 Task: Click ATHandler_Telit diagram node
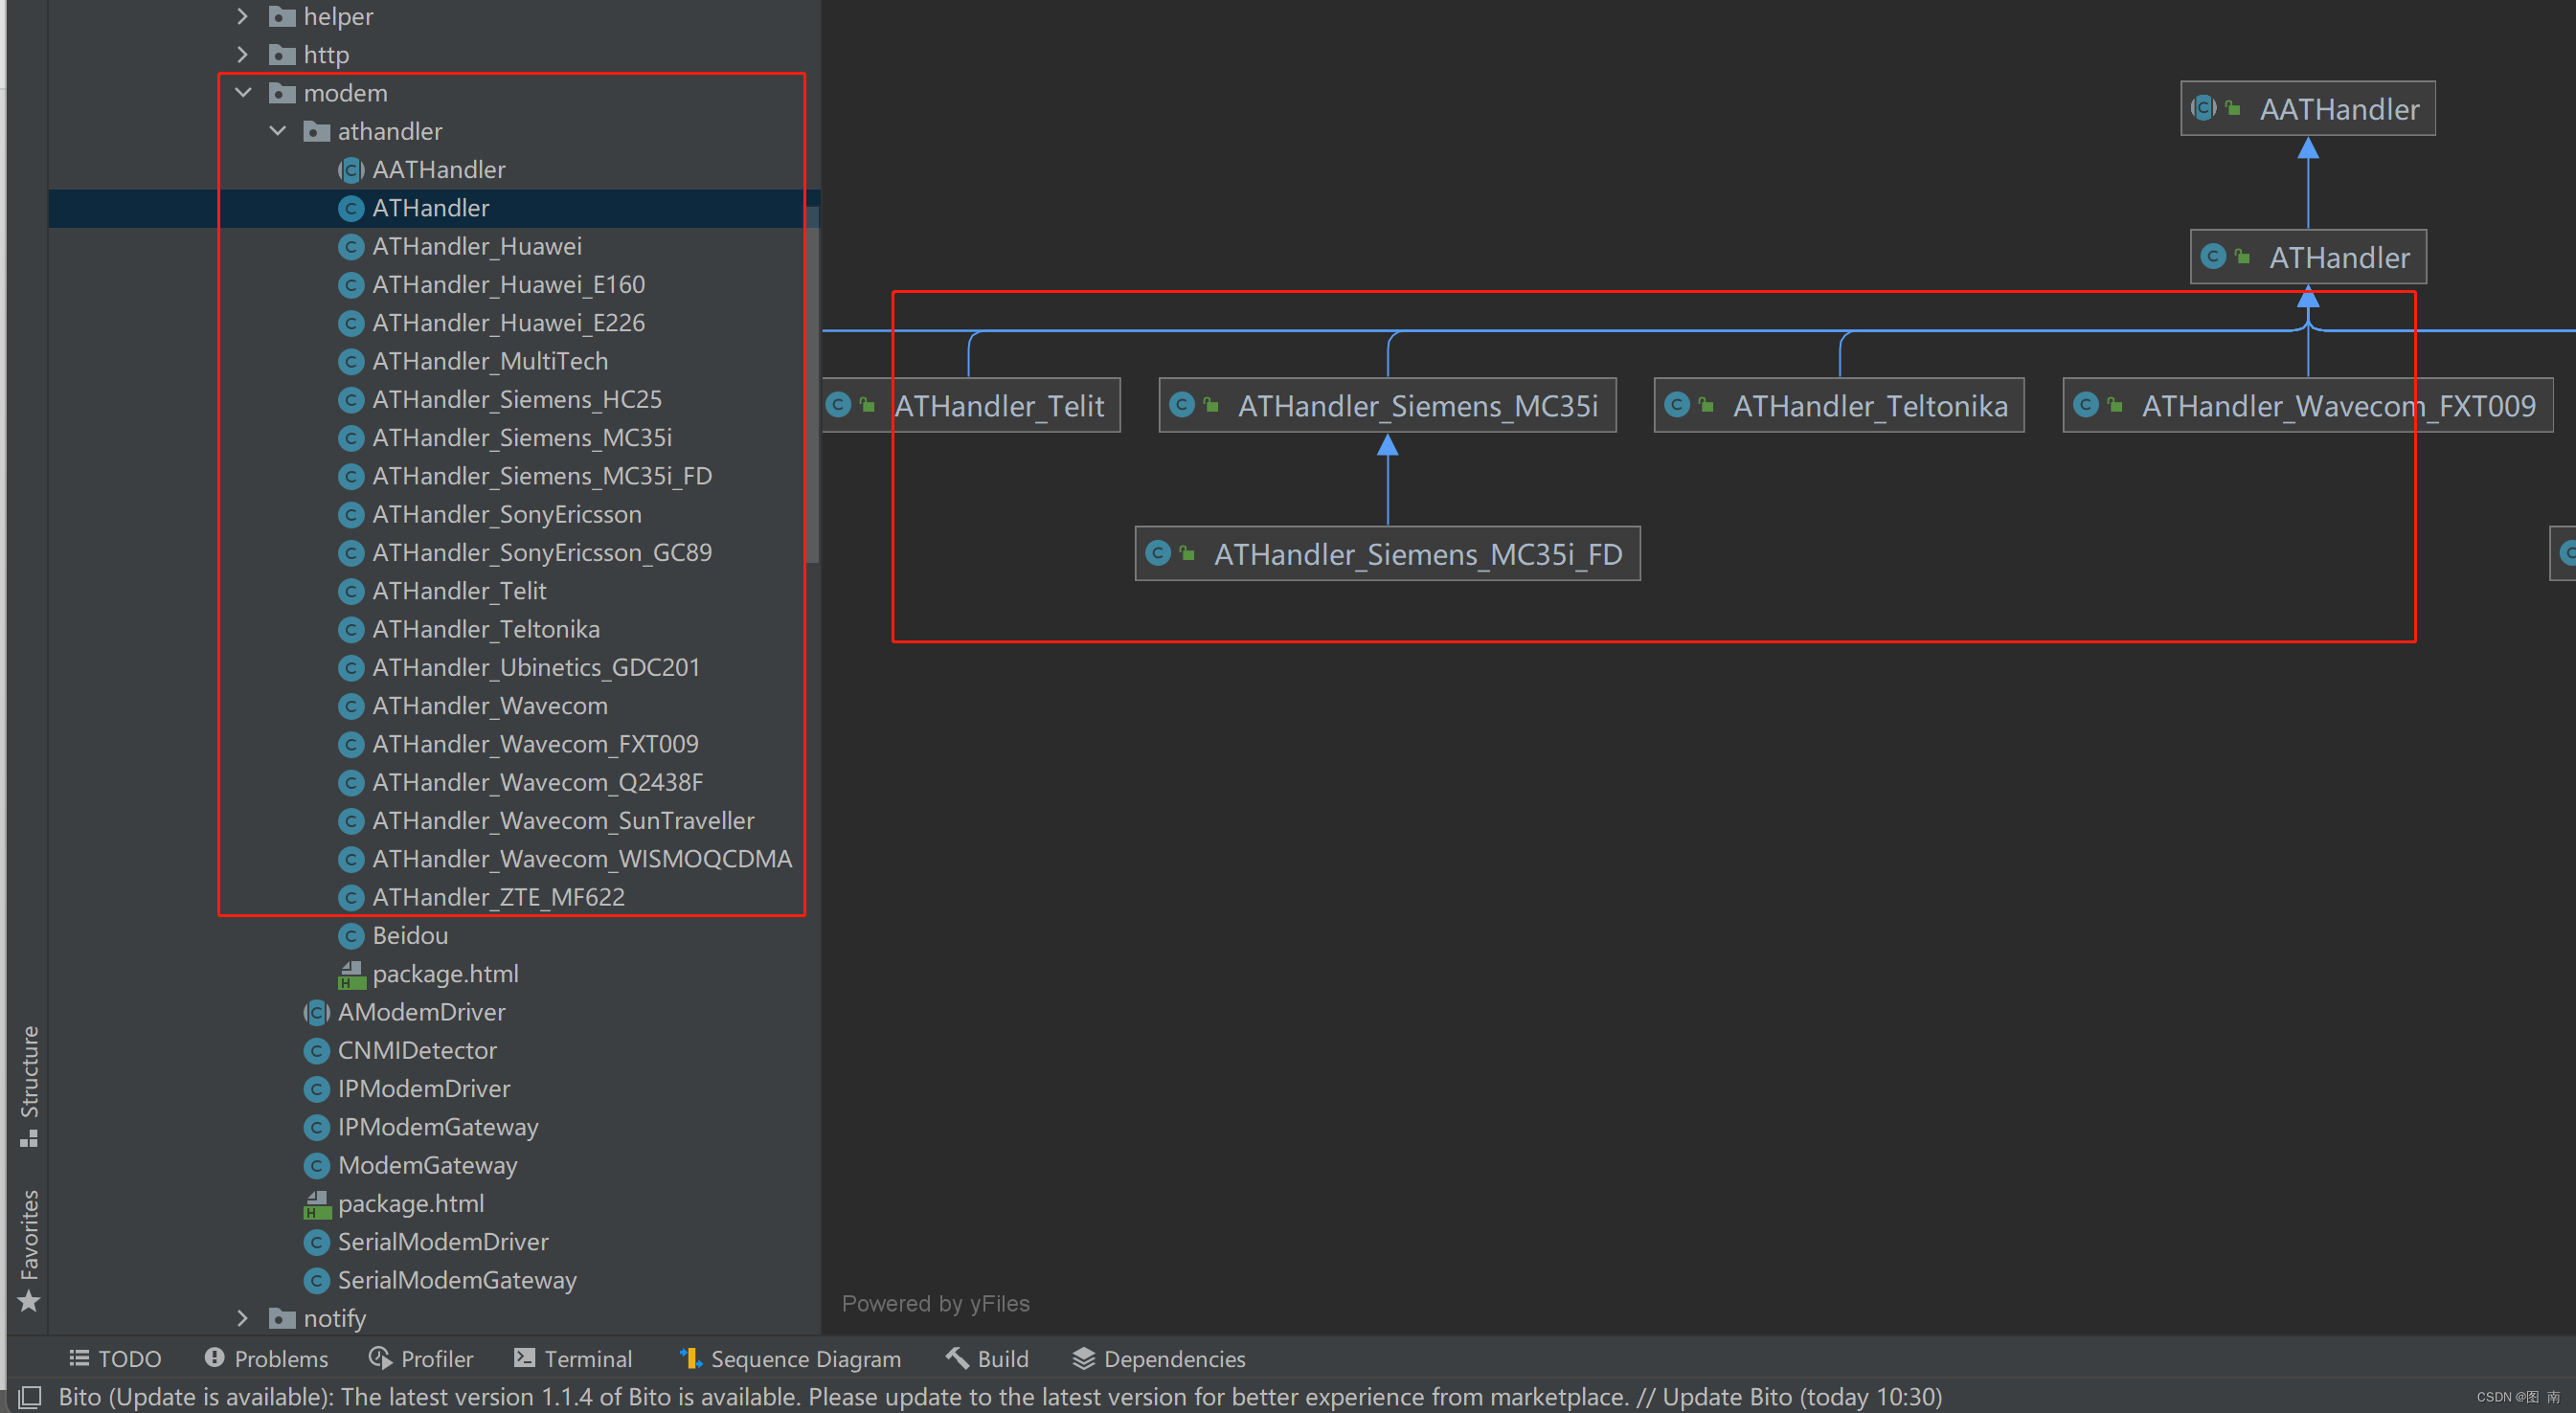970,405
